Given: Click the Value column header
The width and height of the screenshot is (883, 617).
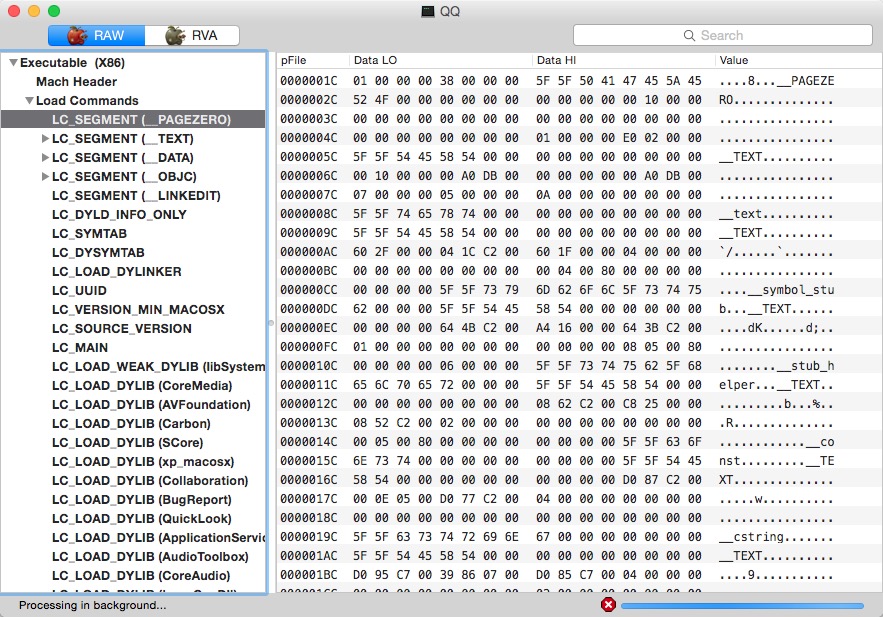Looking at the screenshot, I should pyautogui.click(x=798, y=60).
